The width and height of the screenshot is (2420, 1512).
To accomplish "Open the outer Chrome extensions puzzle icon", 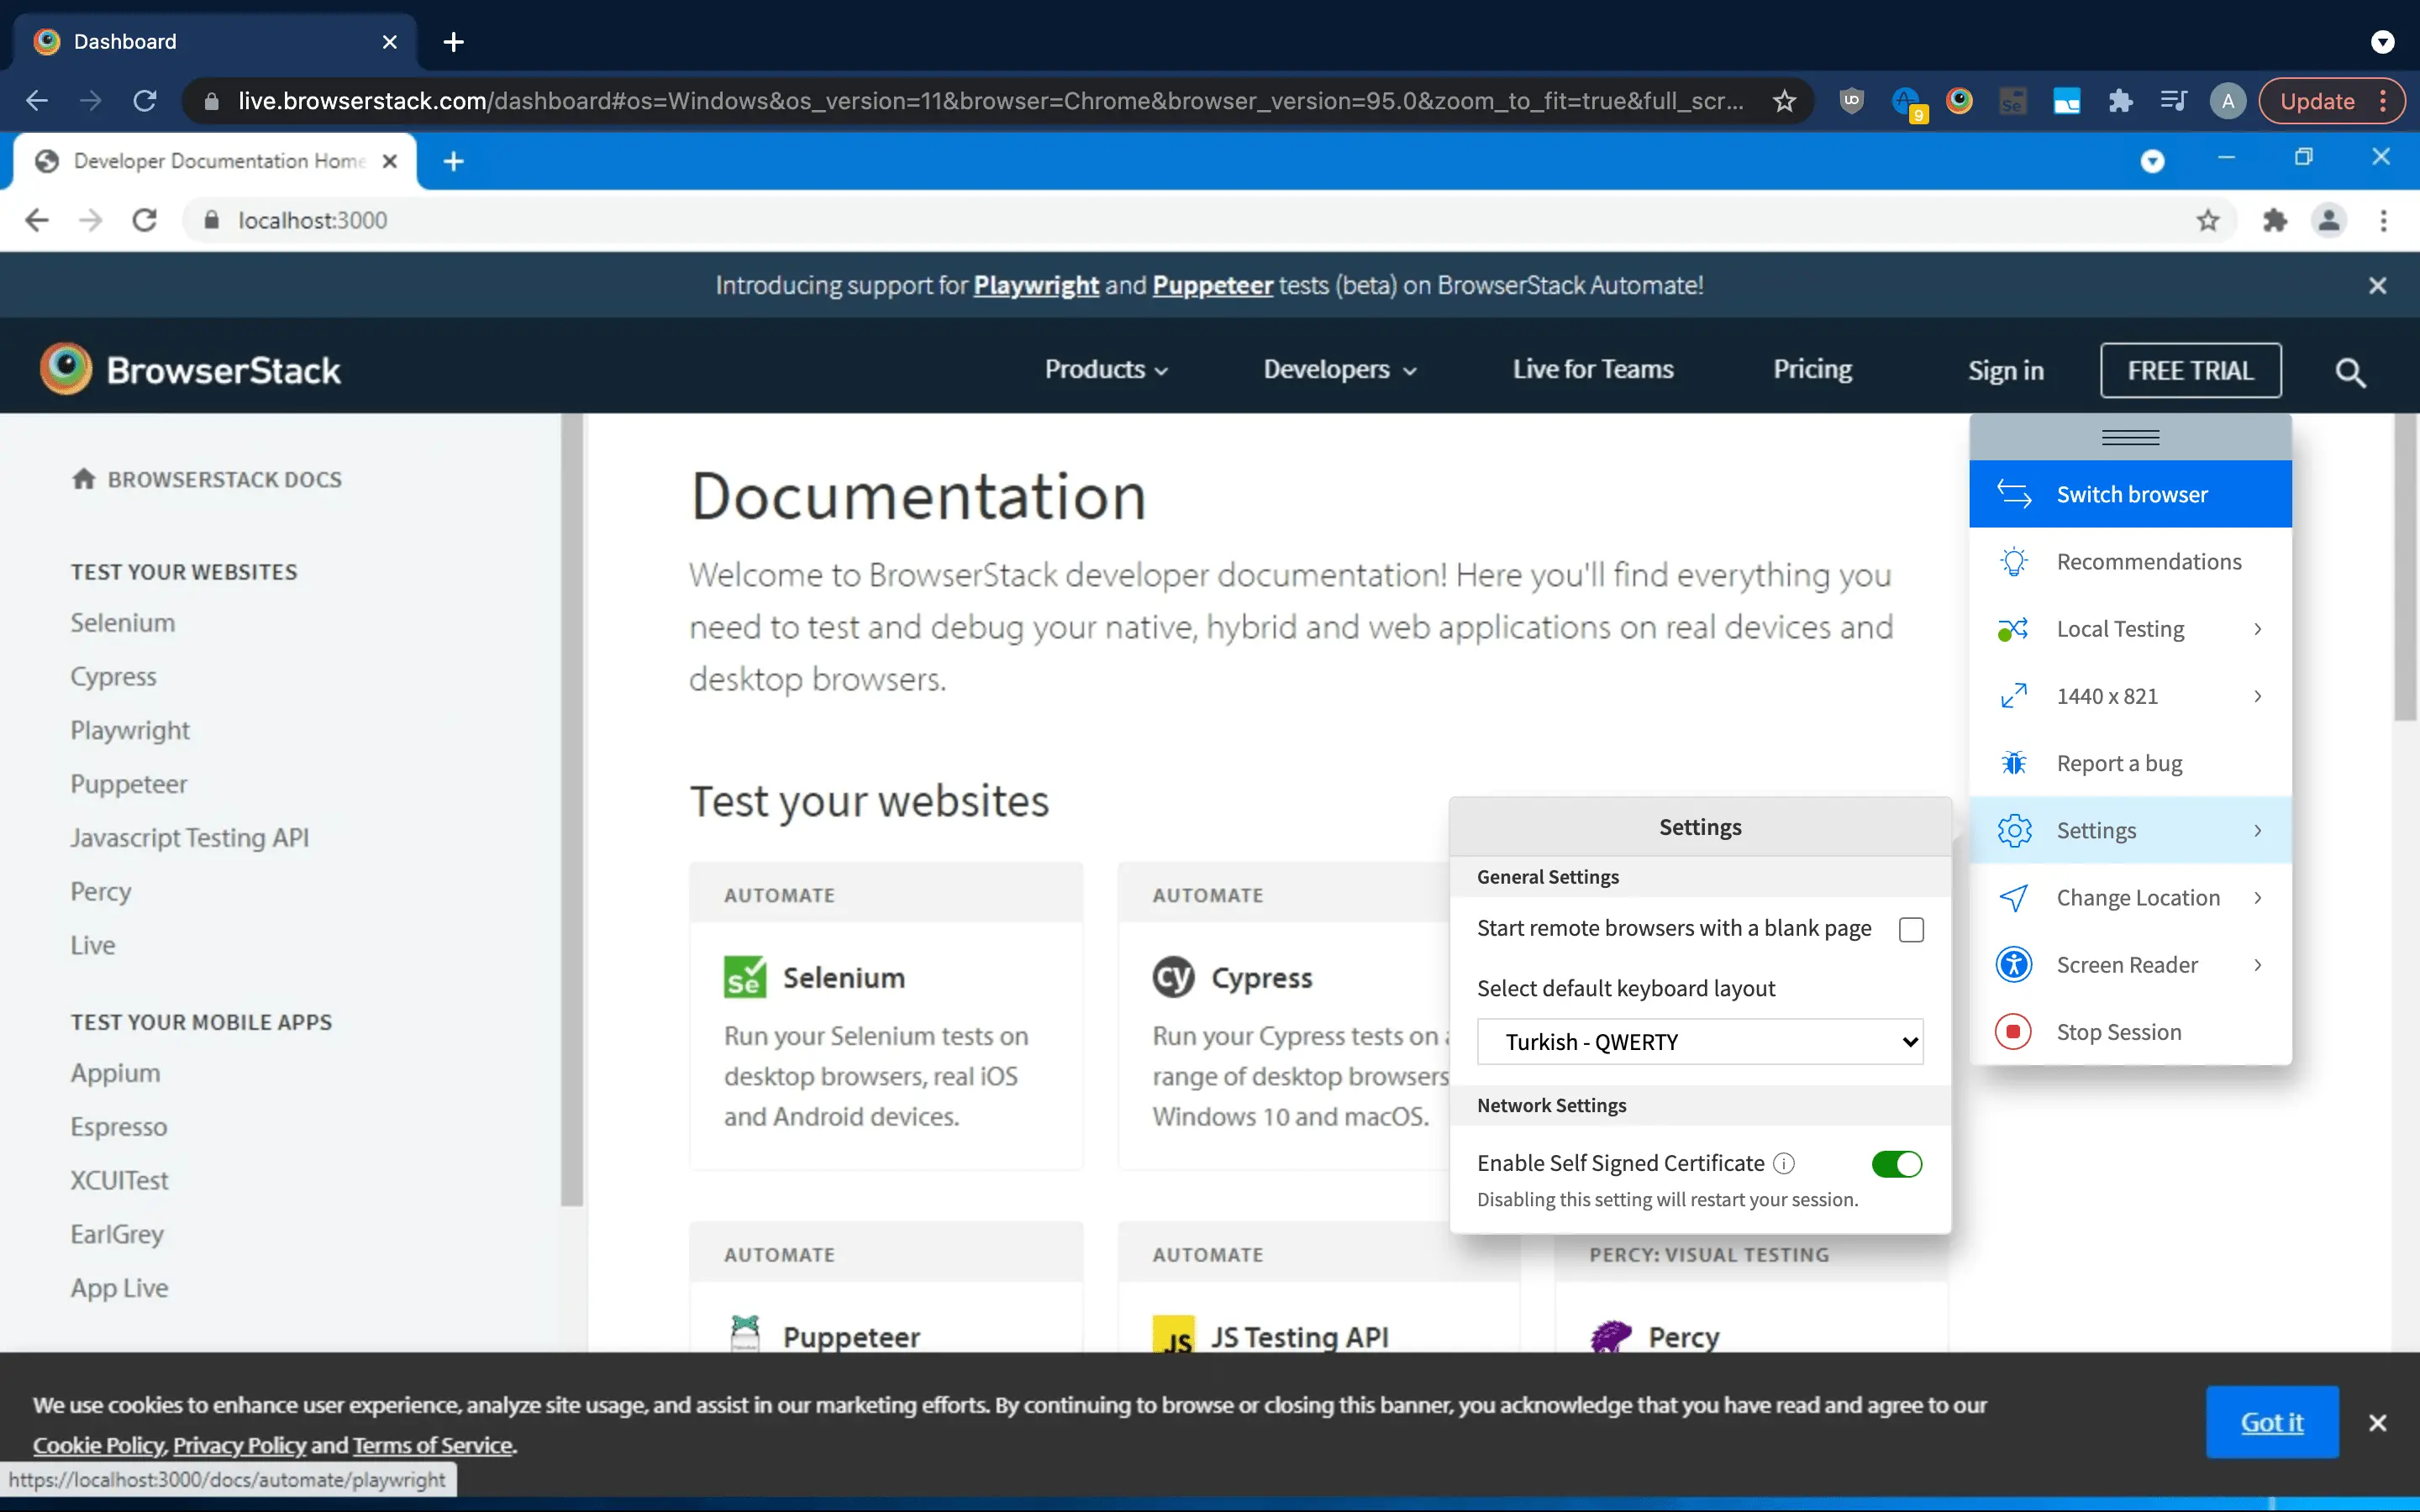I will coord(2119,101).
